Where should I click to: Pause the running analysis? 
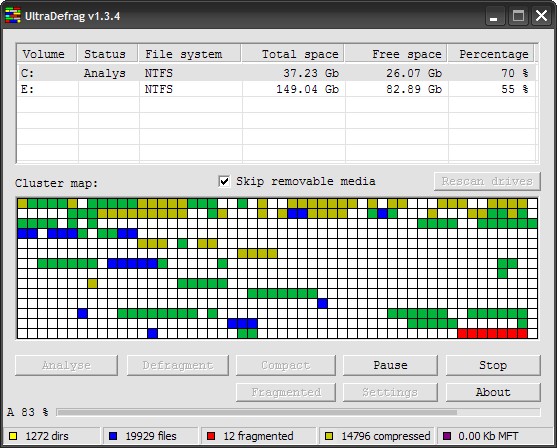pyautogui.click(x=390, y=365)
